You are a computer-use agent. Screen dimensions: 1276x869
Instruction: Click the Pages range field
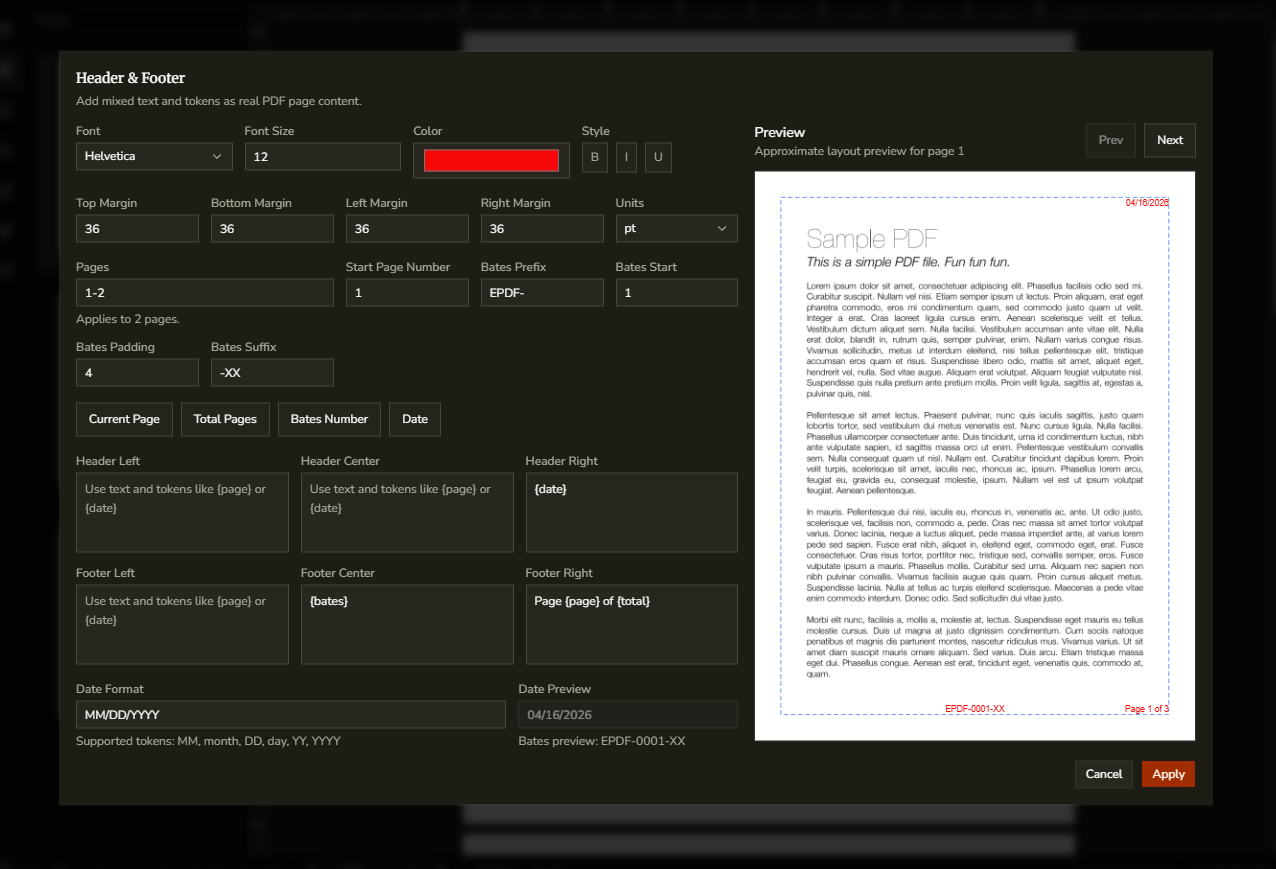click(x=204, y=292)
